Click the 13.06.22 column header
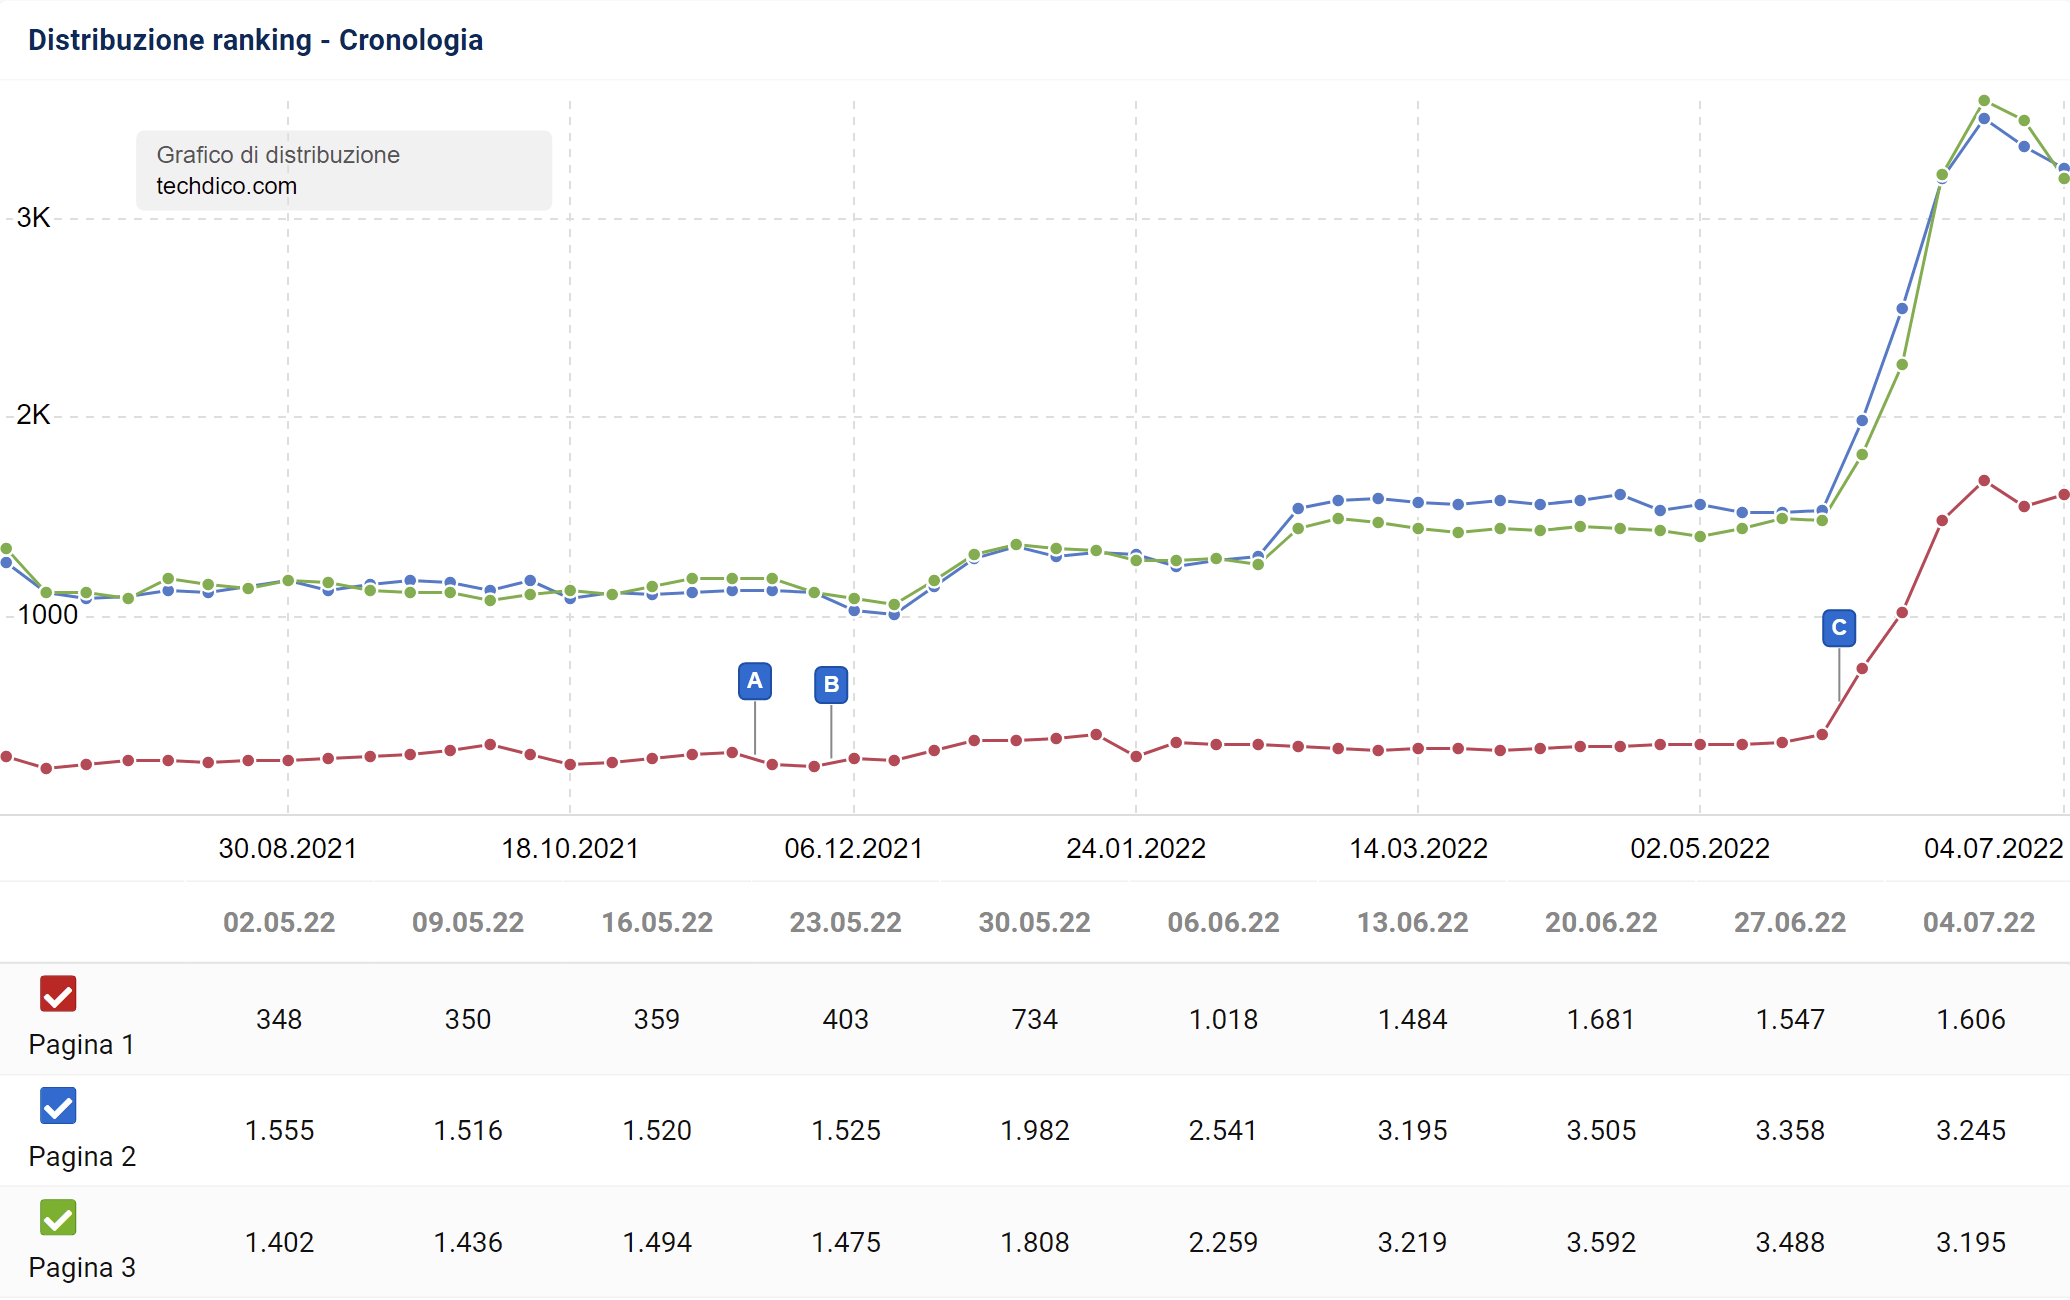The image size is (2070, 1300). [x=1413, y=922]
